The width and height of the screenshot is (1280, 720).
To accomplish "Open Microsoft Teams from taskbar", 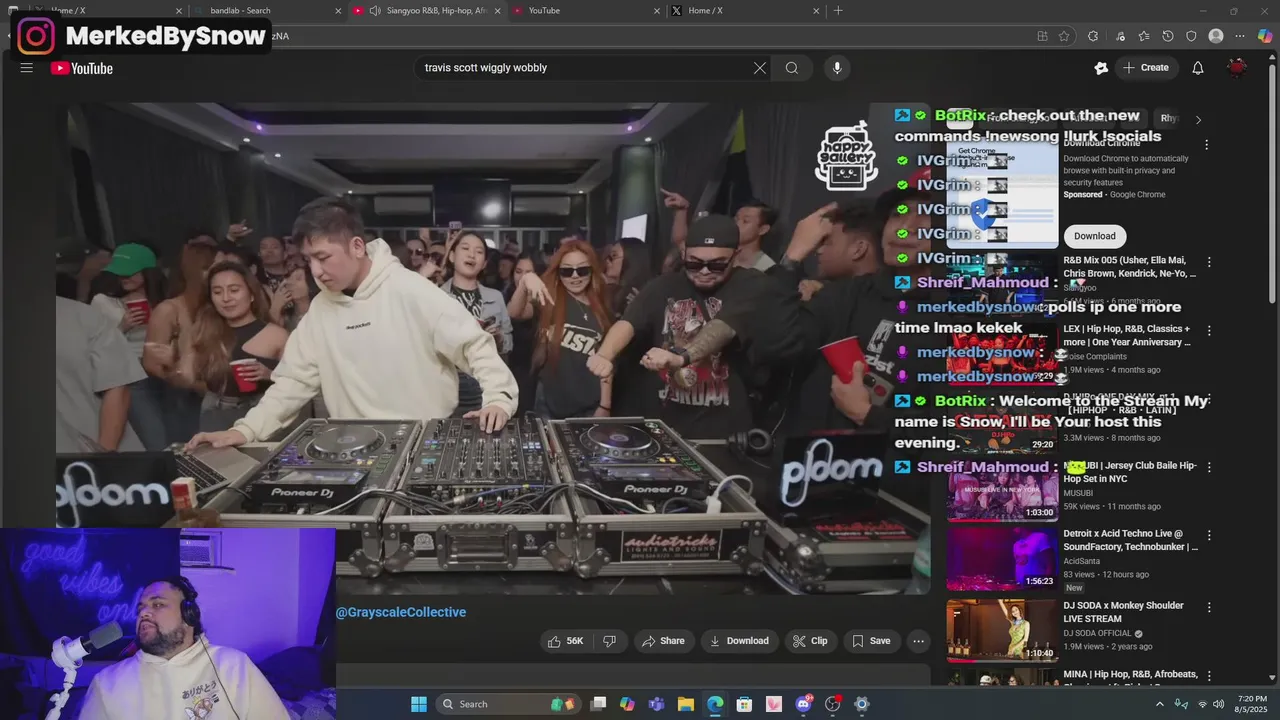I will pyautogui.click(x=657, y=704).
